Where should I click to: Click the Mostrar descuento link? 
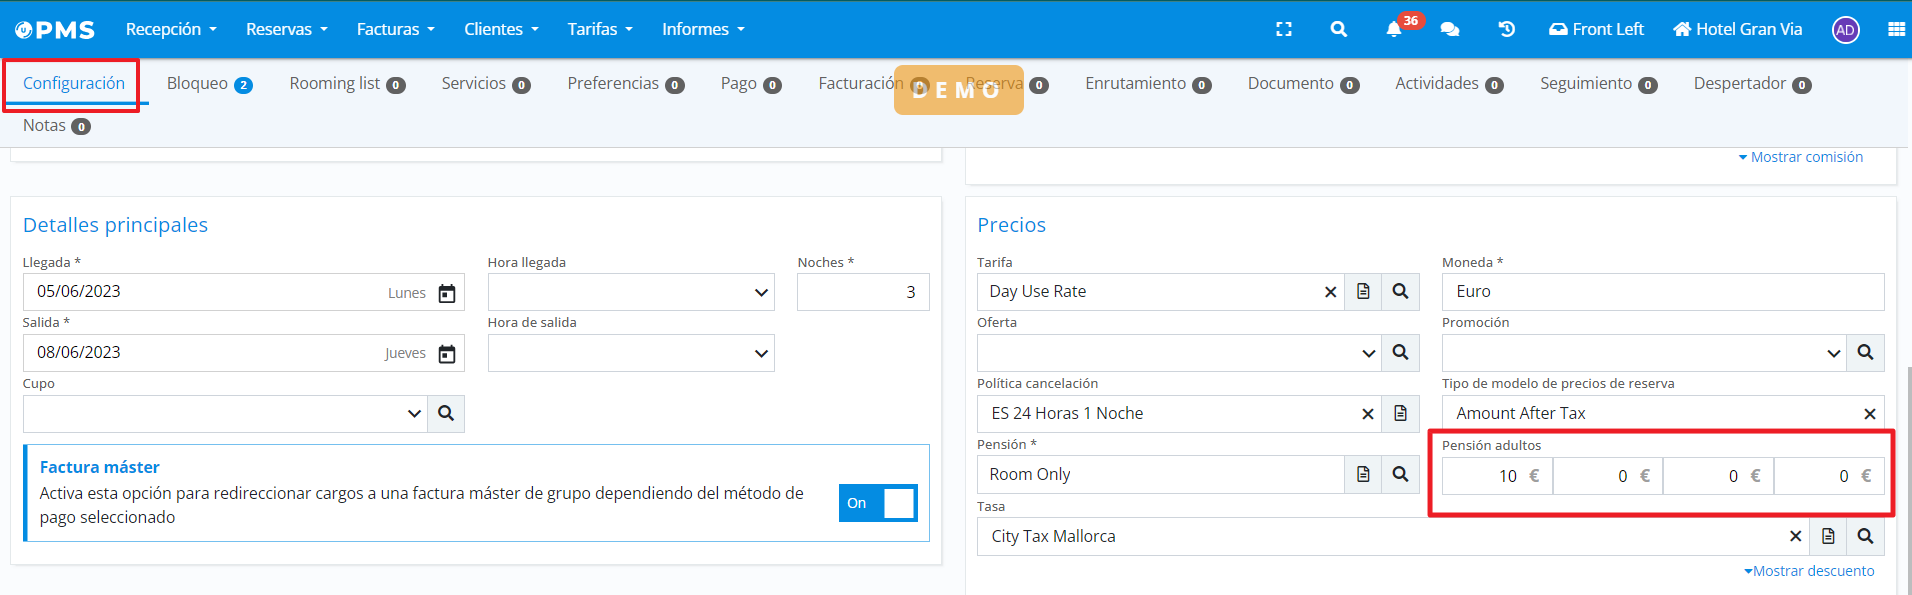(x=1809, y=571)
